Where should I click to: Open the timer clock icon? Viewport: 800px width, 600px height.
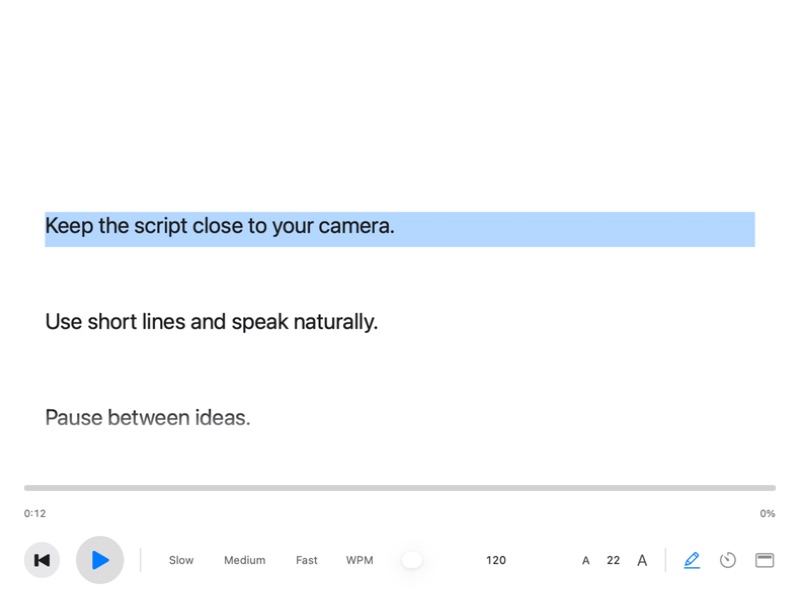pos(728,560)
